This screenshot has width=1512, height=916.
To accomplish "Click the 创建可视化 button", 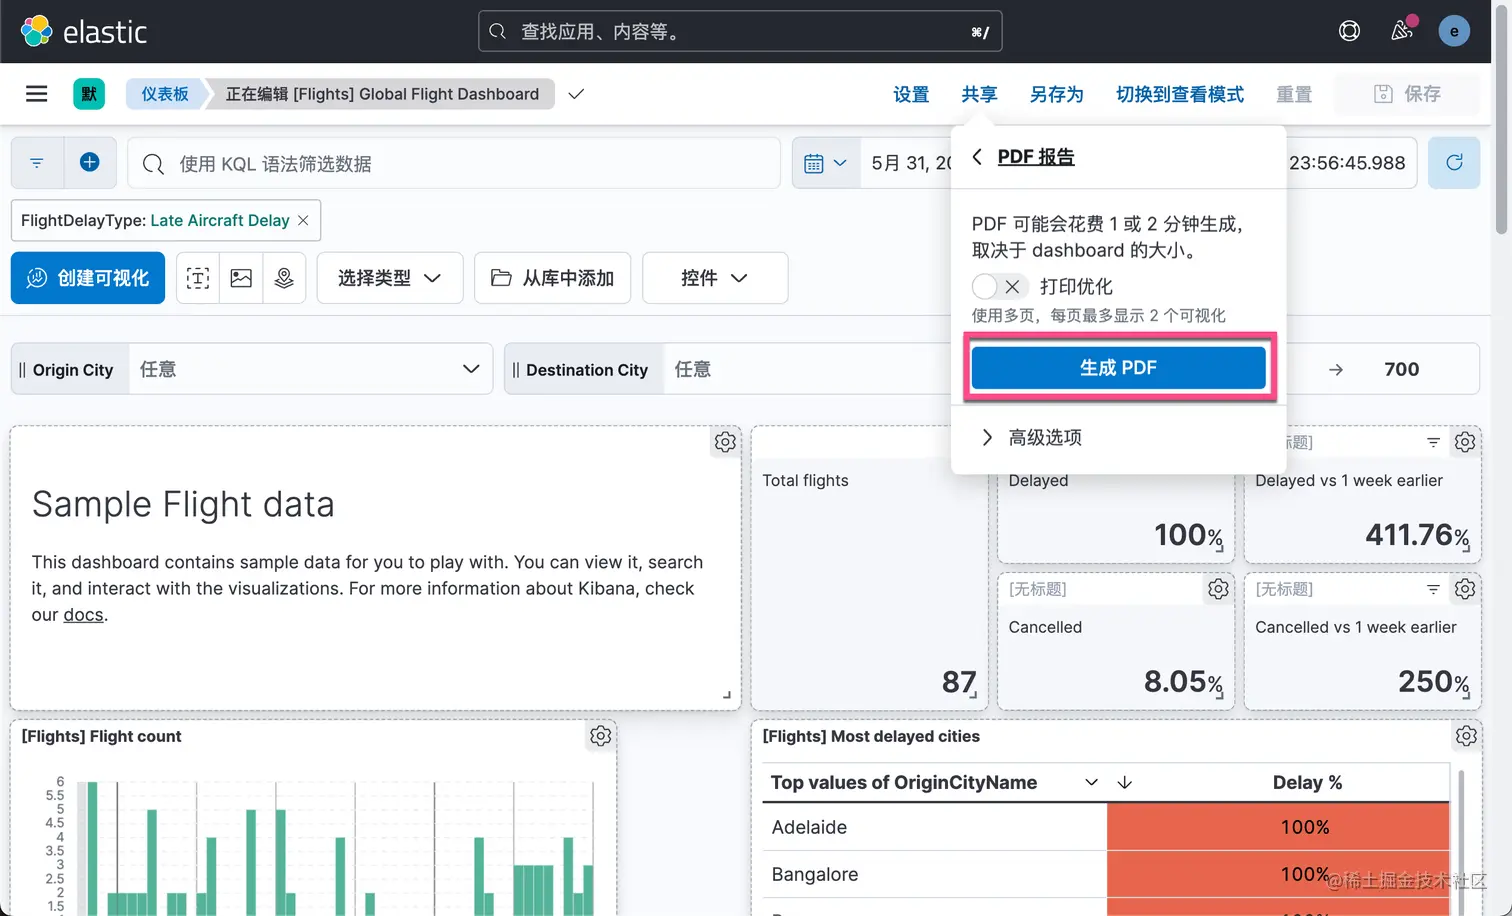I will (x=88, y=278).
